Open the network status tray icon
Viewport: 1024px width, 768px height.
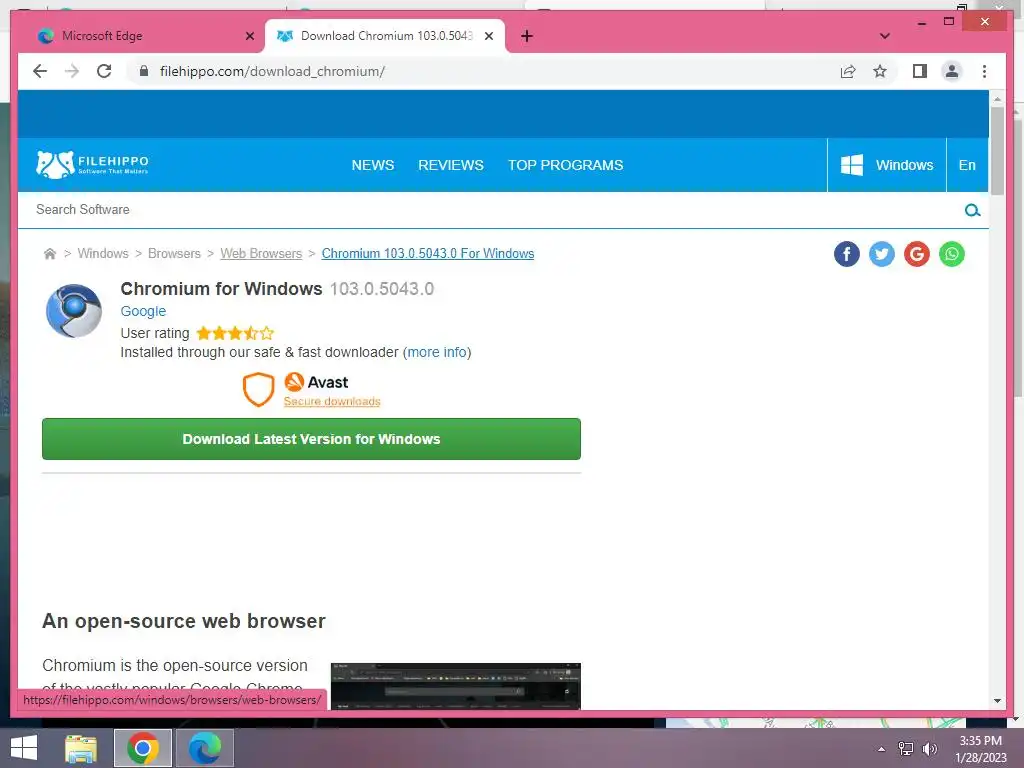pyautogui.click(x=905, y=749)
